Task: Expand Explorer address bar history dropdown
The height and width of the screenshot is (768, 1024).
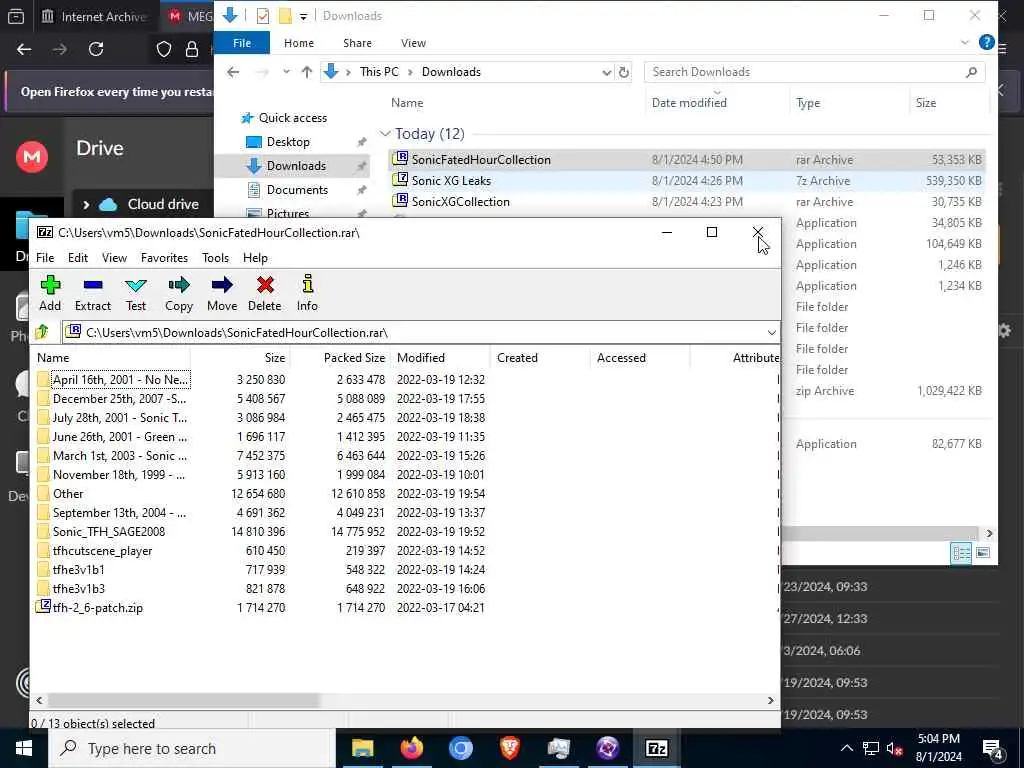Action: (x=606, y=72)
